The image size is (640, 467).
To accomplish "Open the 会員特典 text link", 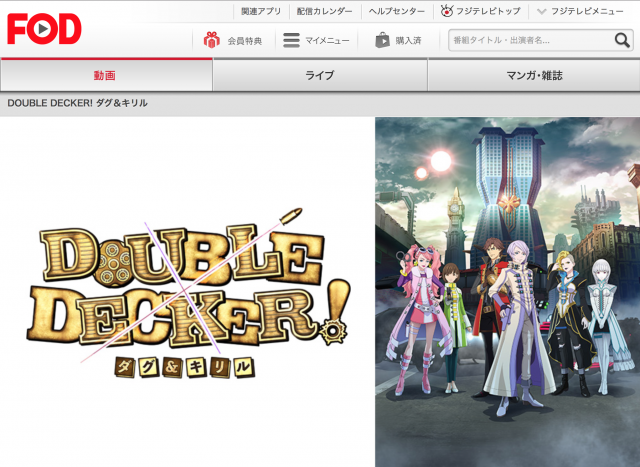I will pos(244,40).
